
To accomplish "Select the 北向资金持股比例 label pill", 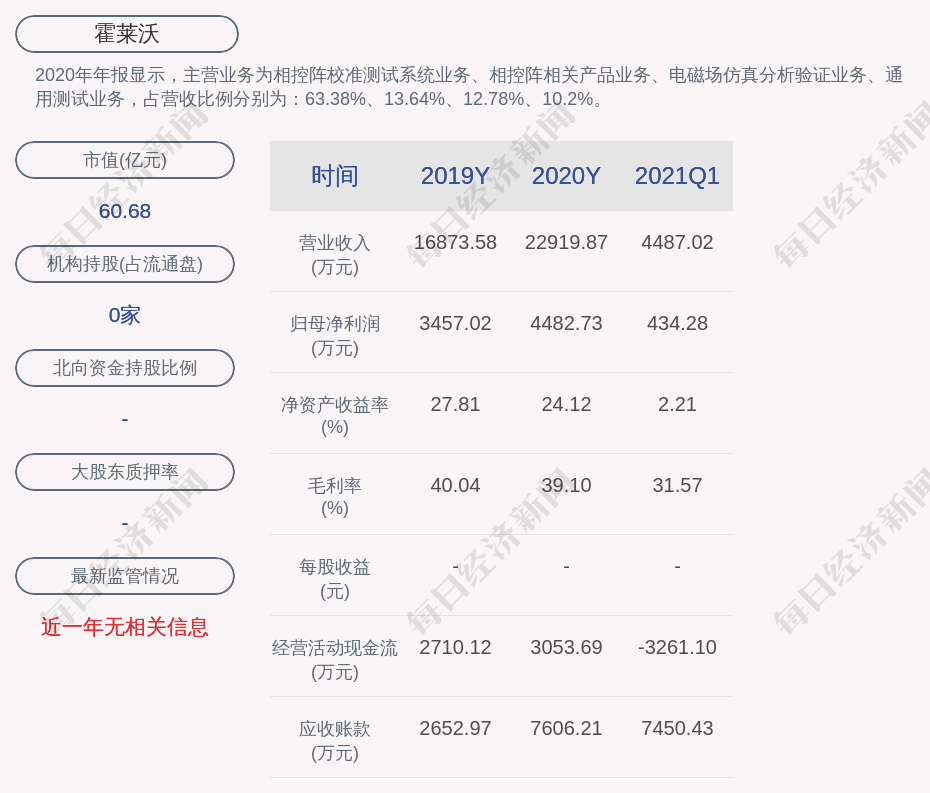I will click(125, 368).
